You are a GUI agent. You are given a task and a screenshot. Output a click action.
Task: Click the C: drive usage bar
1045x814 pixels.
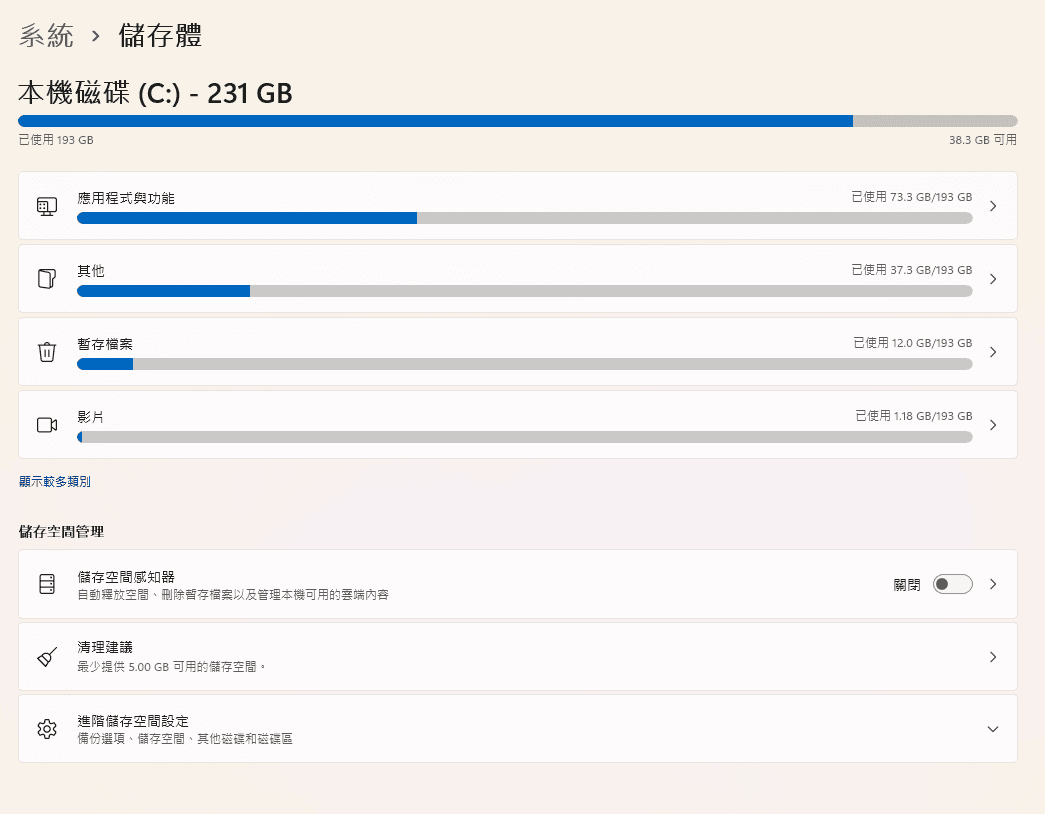point(517,121)
